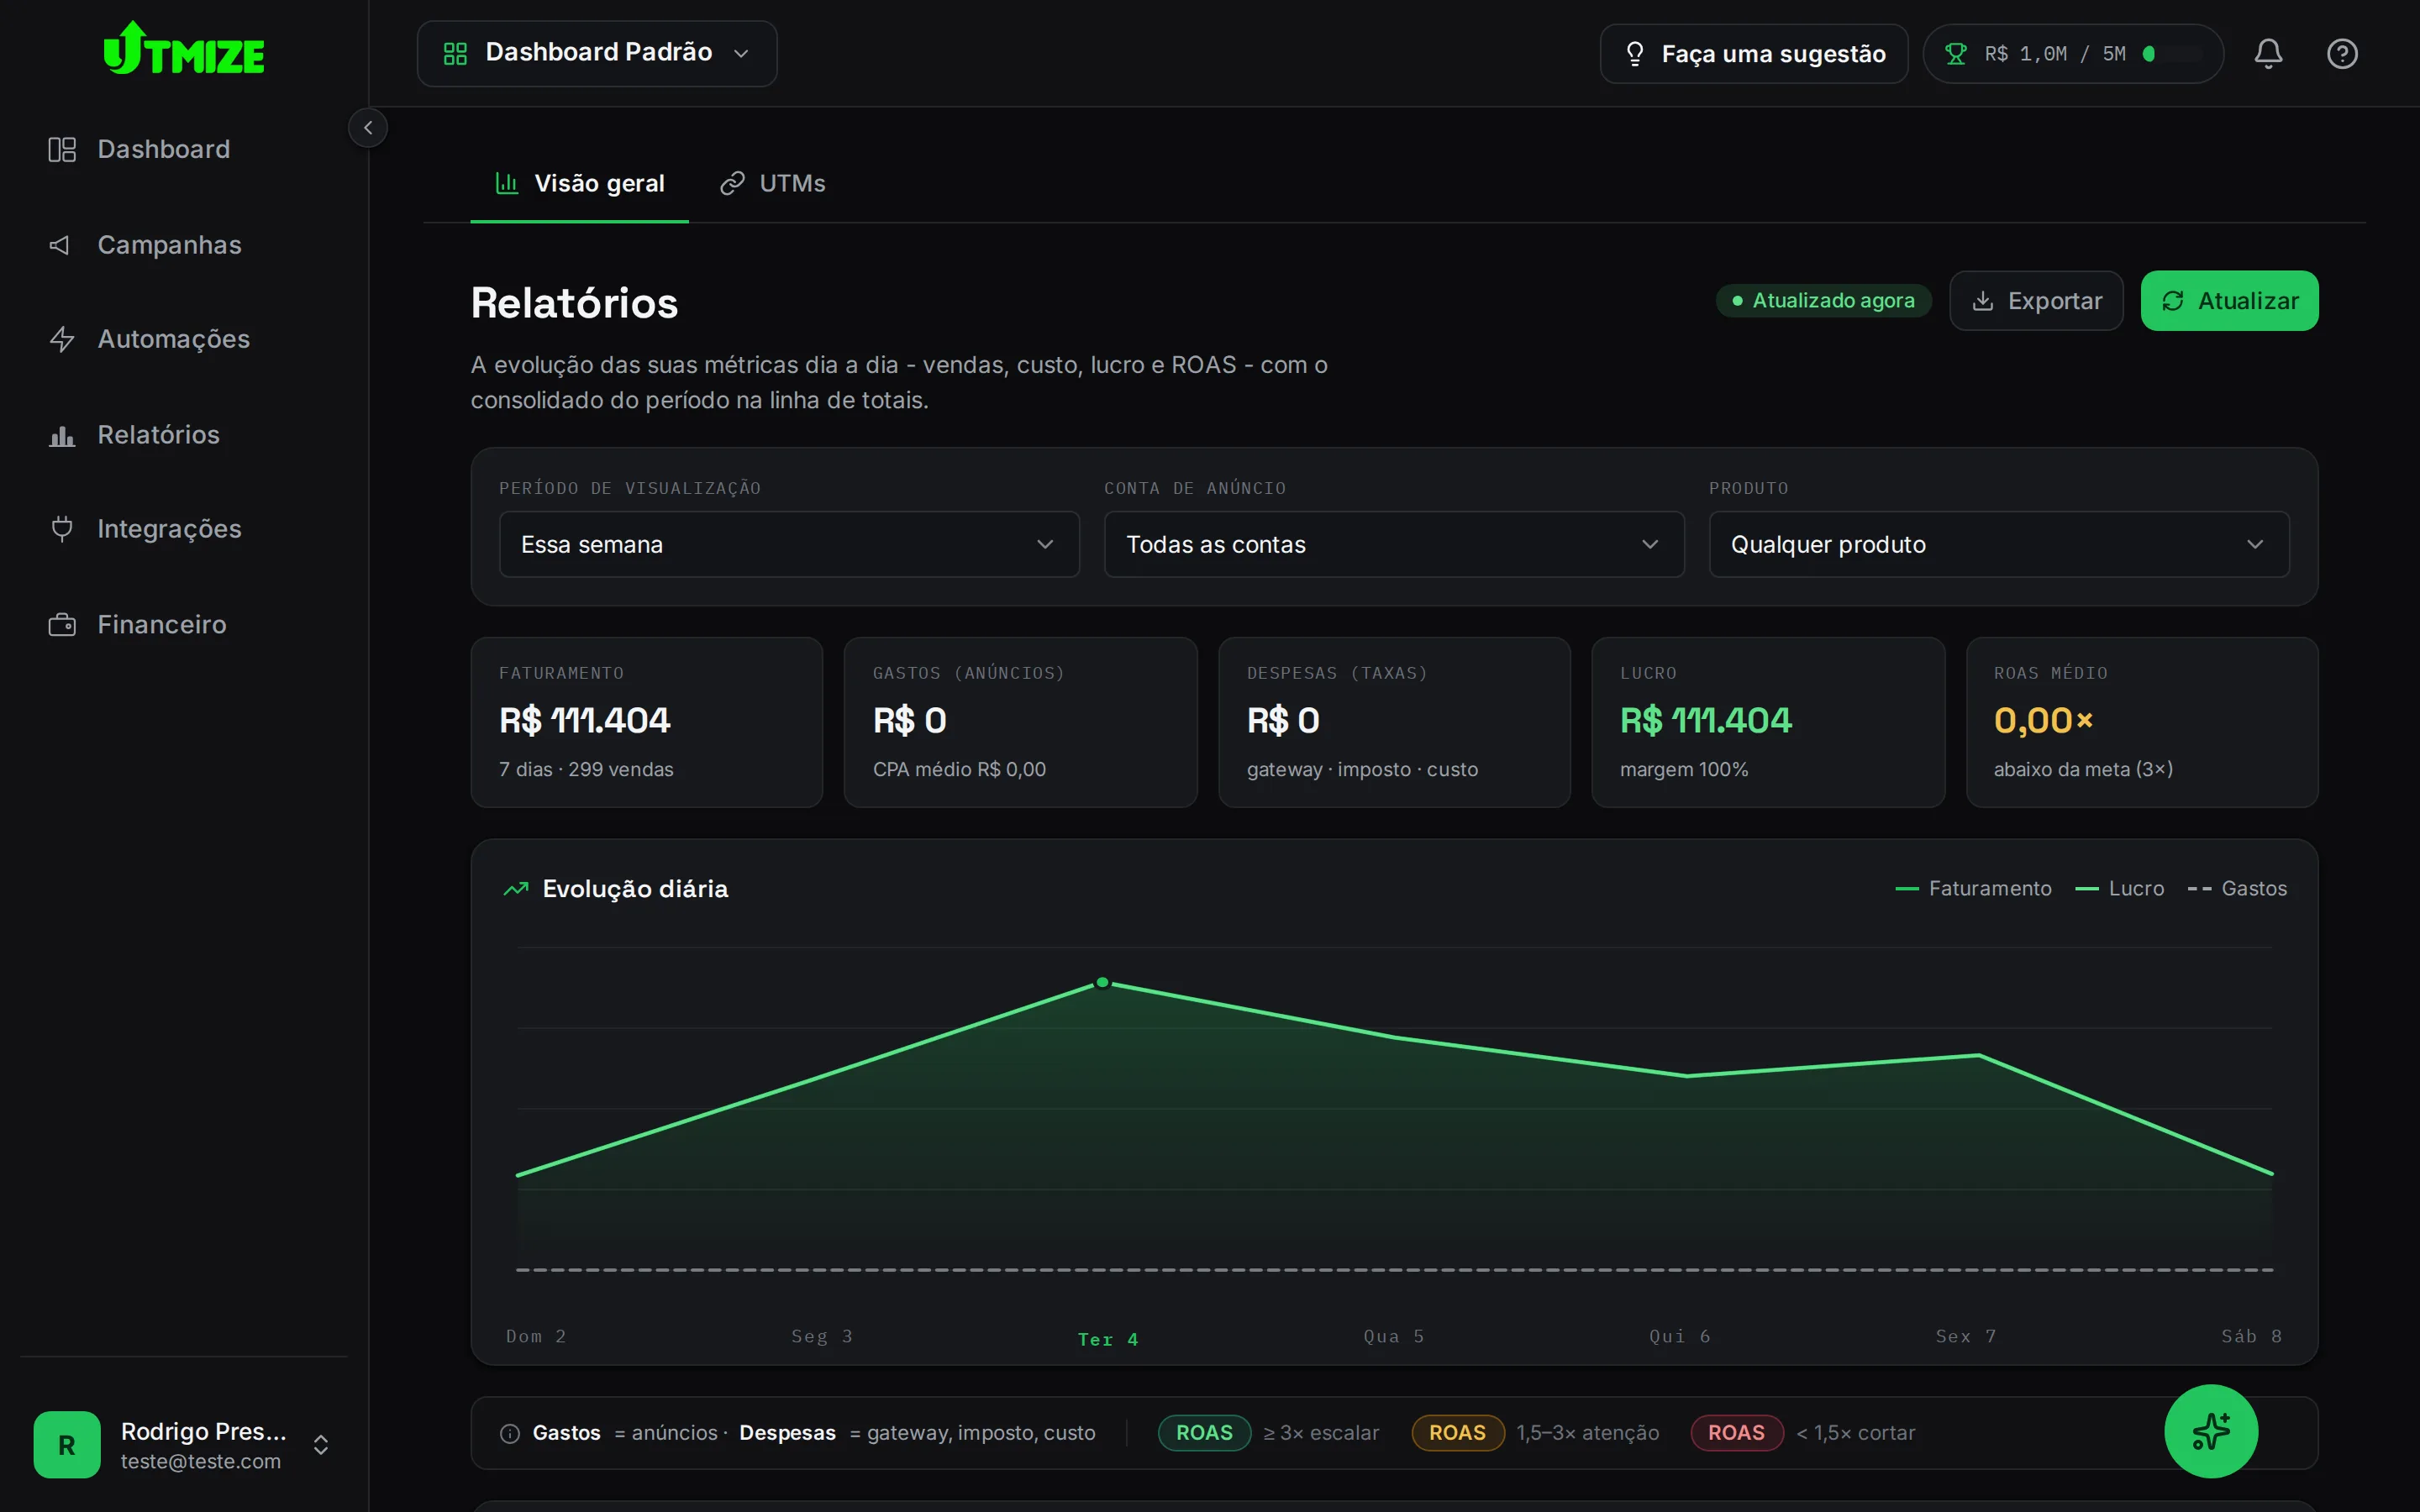Image resolution: width=2420 pixels, height=1512 pixels.
Task: Toggle the Faturamento legend entry
Action: pos(1973,889)
